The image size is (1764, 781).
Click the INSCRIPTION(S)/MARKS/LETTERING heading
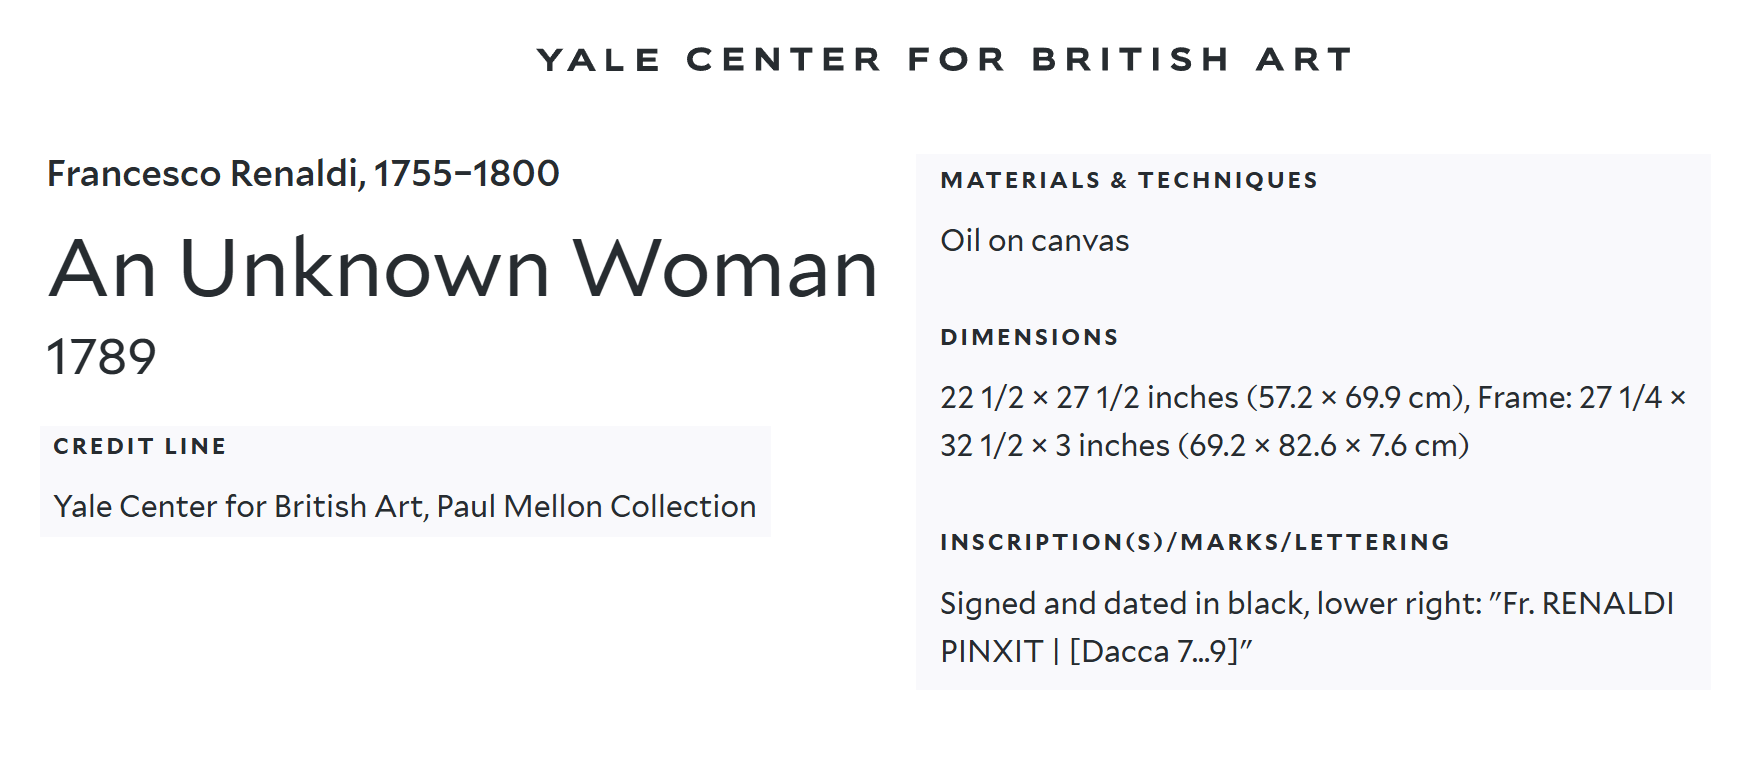1195,543
